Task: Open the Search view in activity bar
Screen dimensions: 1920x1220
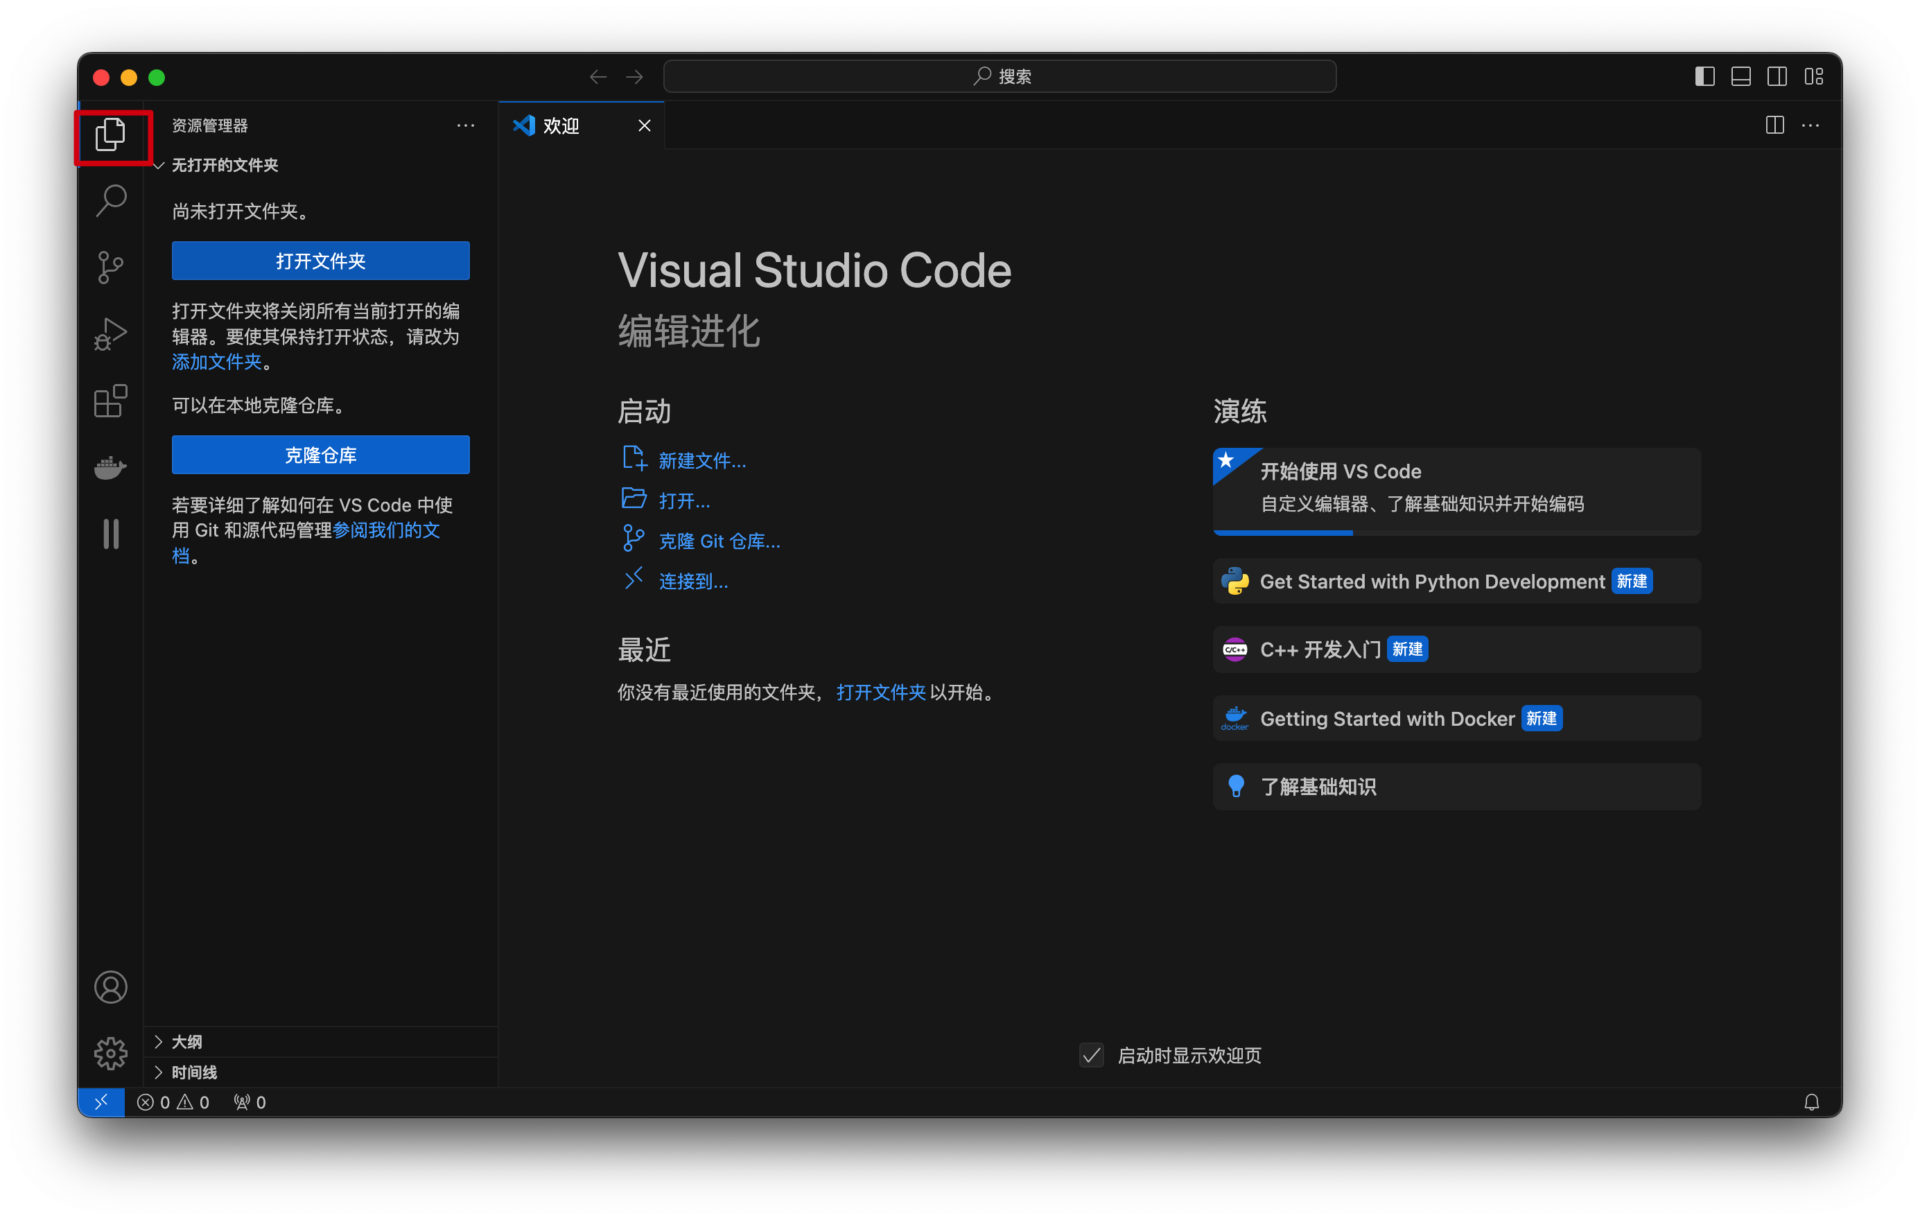Action: click(111, 200)
